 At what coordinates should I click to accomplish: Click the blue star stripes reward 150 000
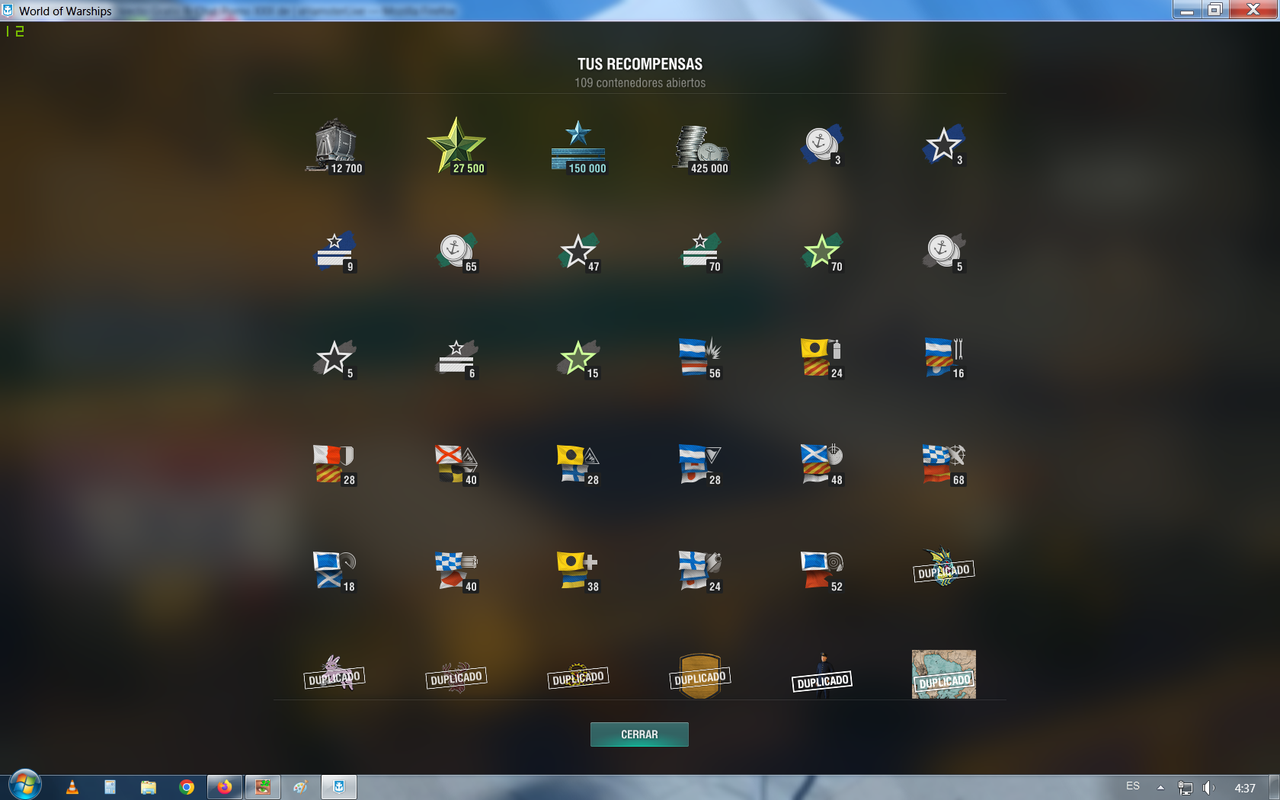pyautogui.click(x=578, y=147)
